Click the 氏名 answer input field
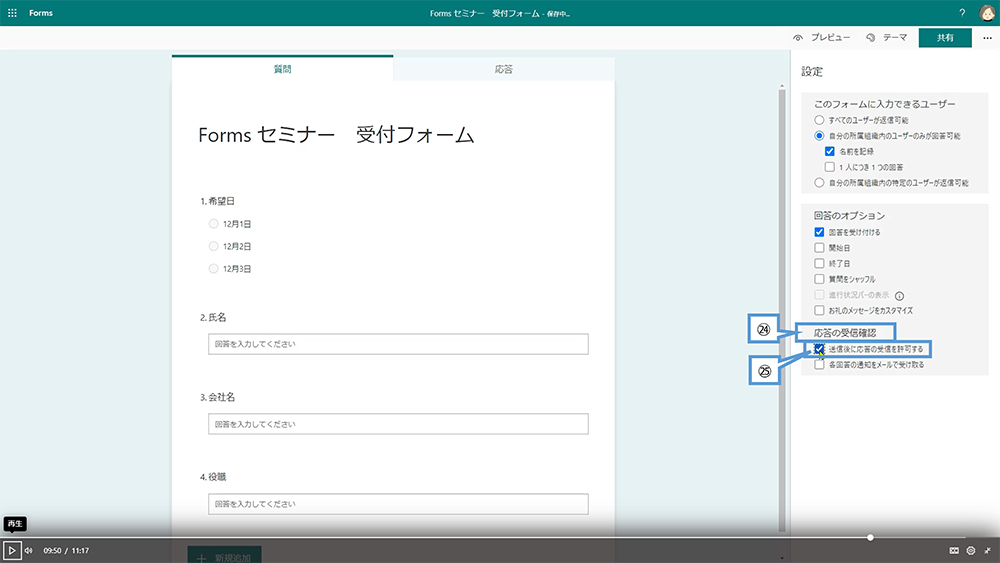This screenshot has height=563, width=1000. click(x=398, y=344)
